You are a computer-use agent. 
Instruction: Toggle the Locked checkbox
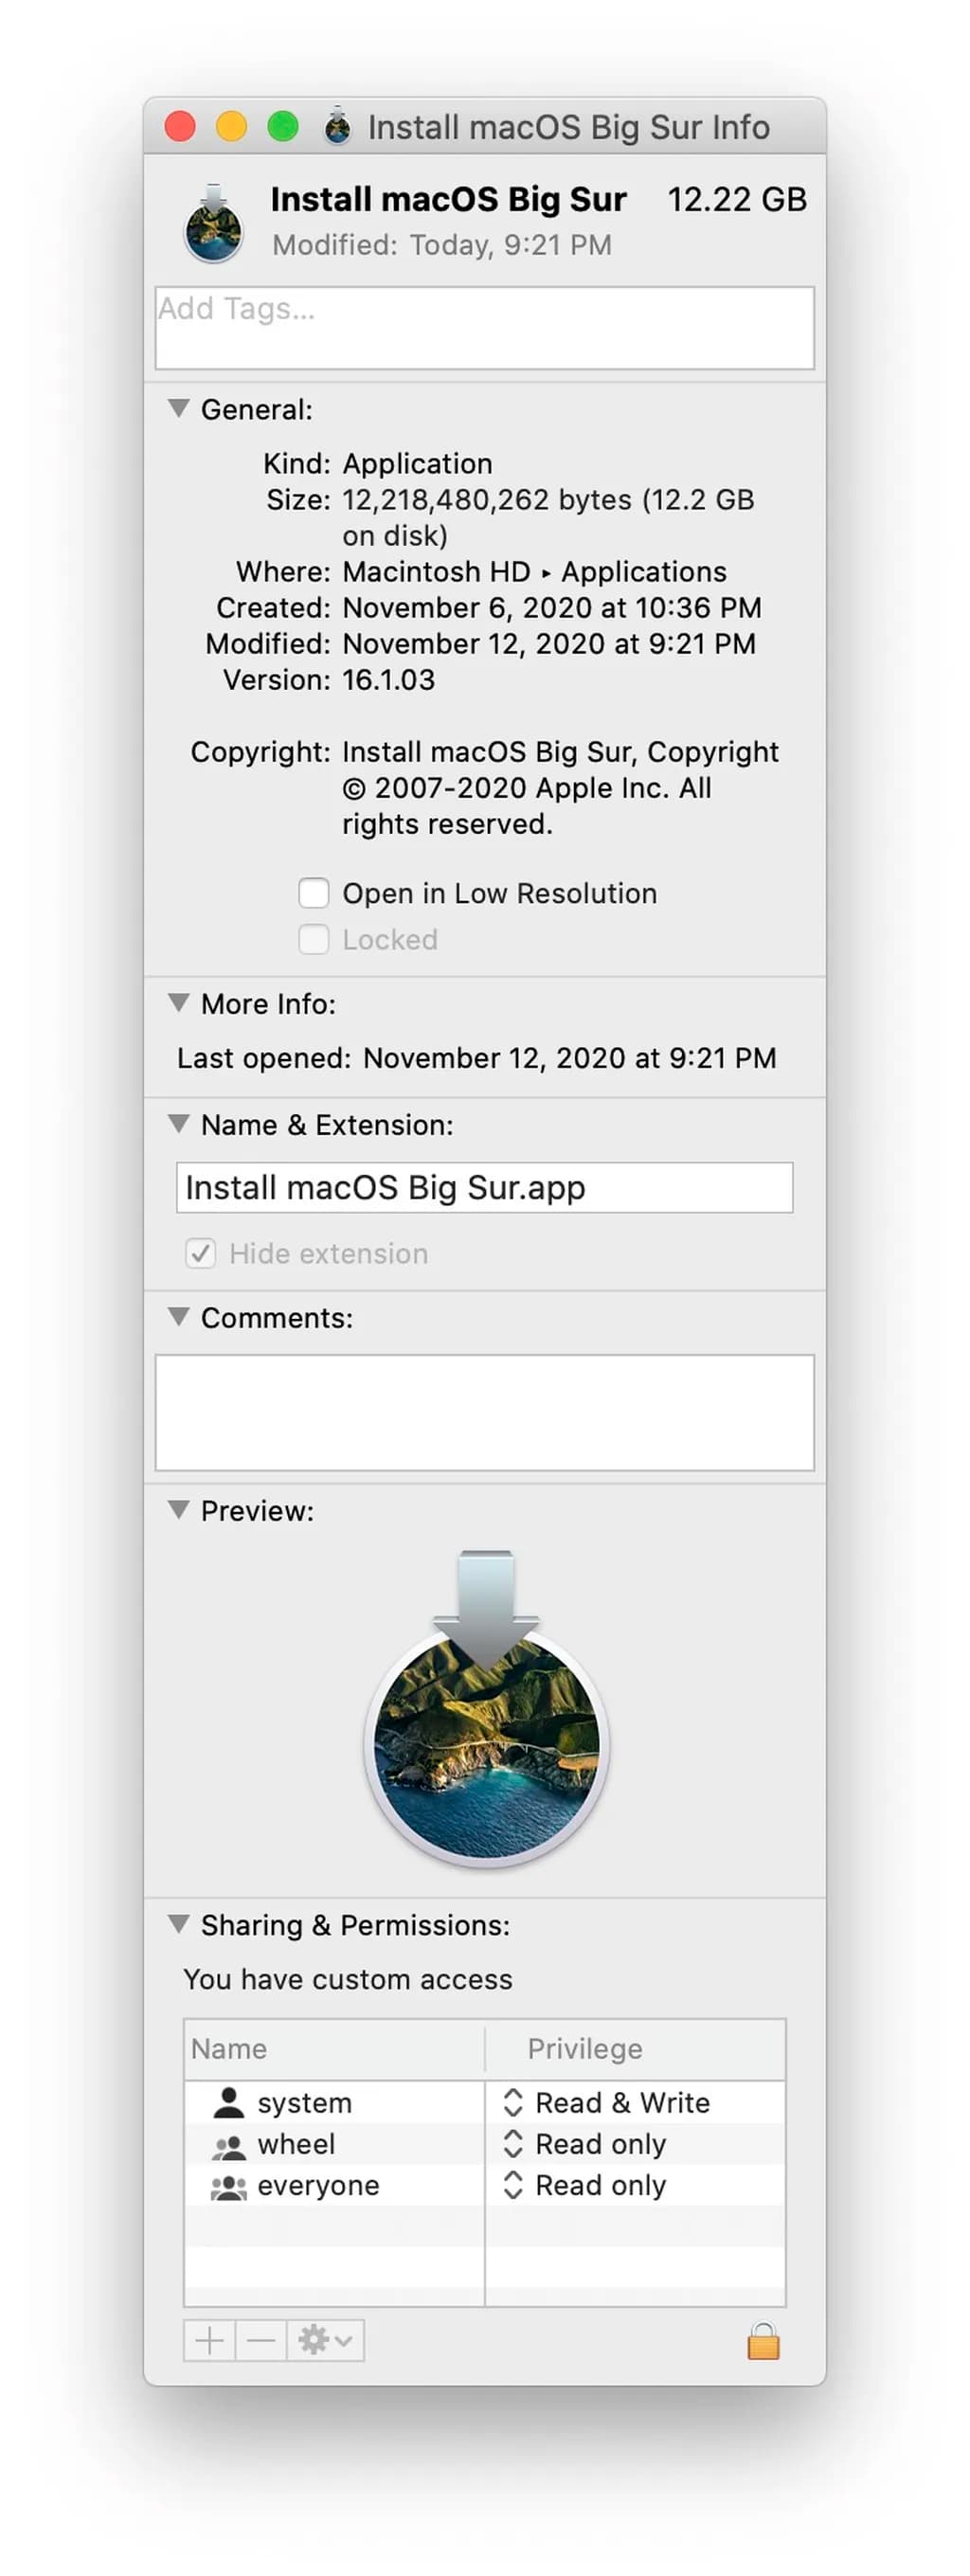tap(314, 940)
